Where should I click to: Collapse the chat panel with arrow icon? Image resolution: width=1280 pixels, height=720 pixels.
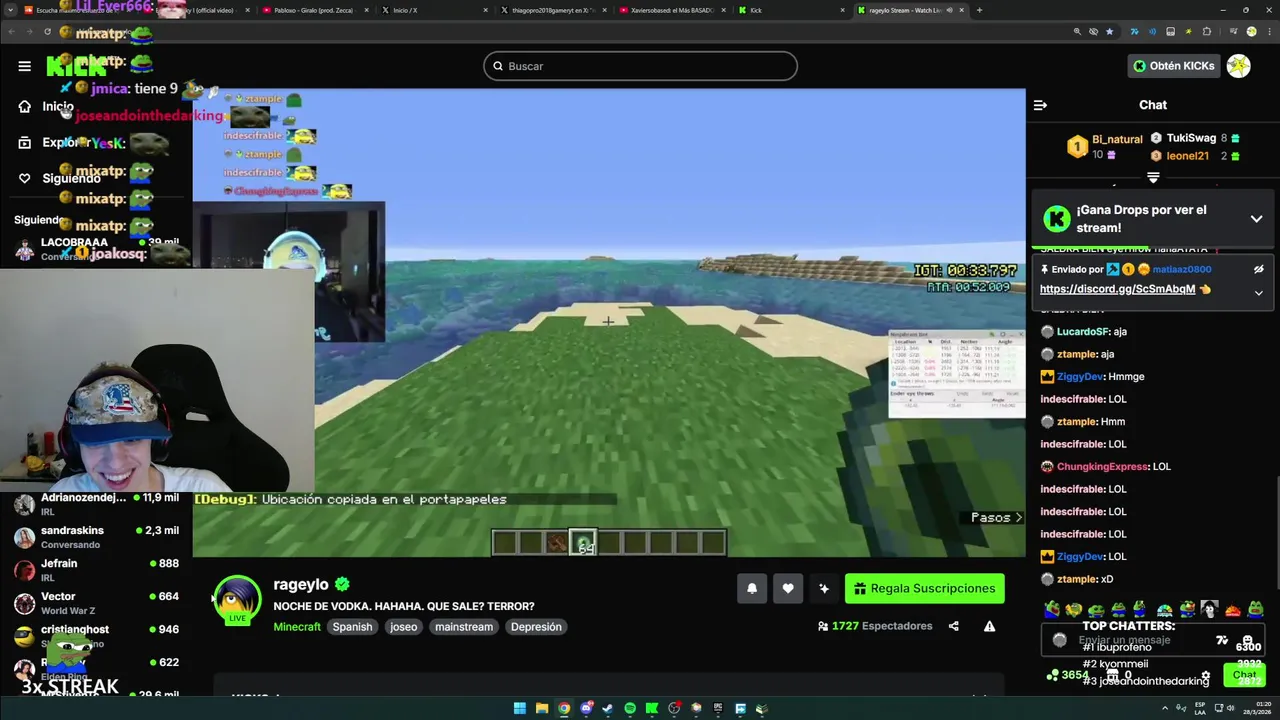point(1040,105)
